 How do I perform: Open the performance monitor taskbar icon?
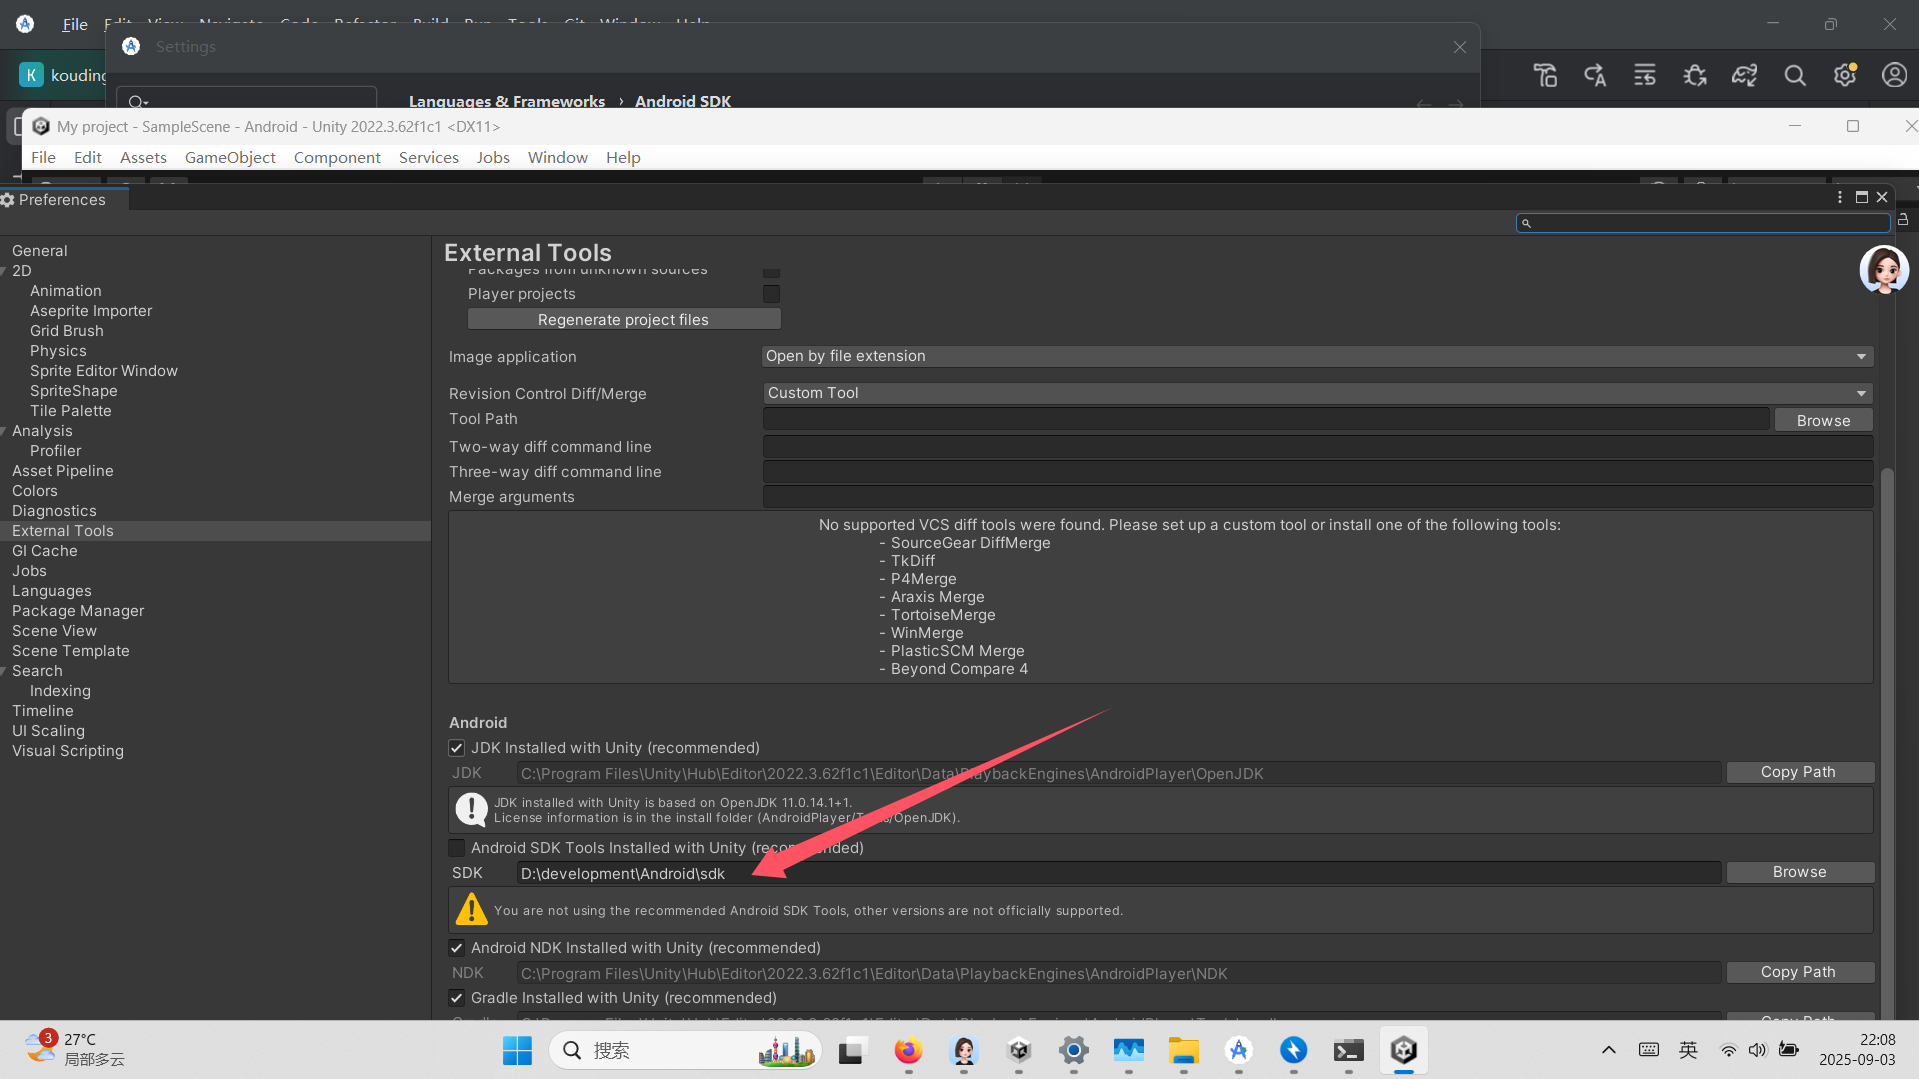pyautogui.click(x=1129, y=1050)
